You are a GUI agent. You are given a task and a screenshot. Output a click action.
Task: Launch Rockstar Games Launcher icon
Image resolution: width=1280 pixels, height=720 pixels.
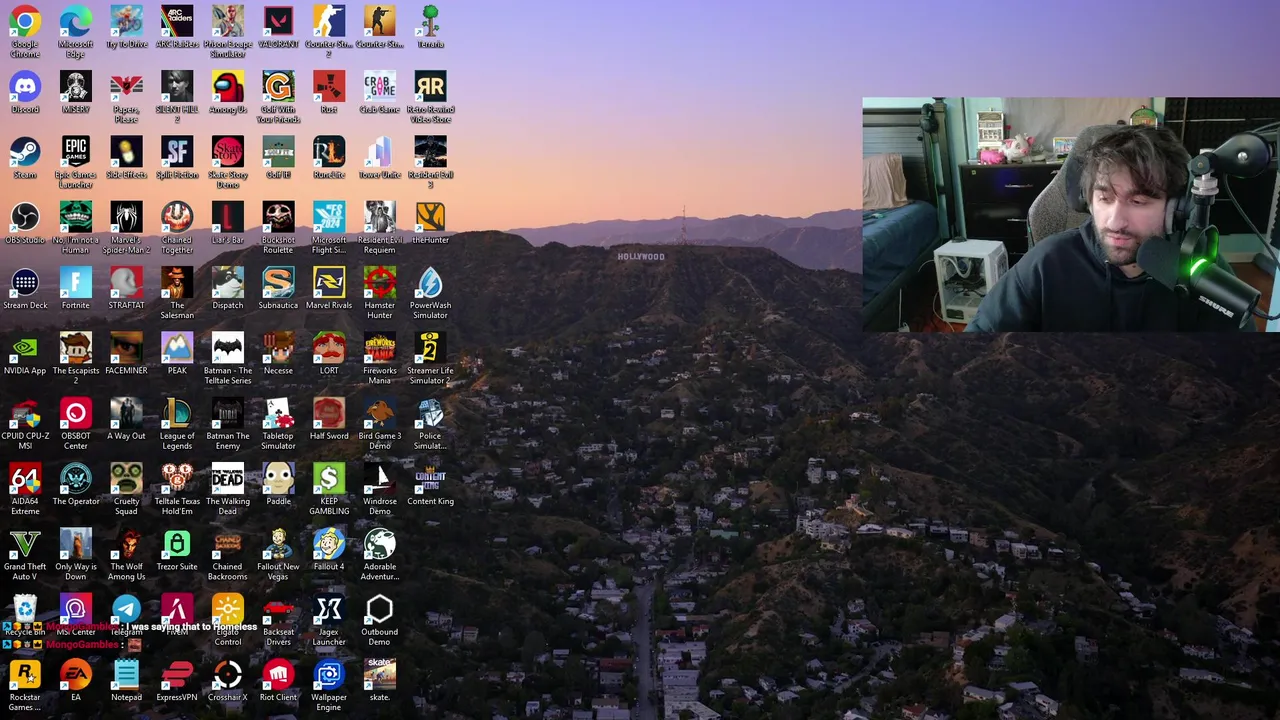[x=25, y=674]
